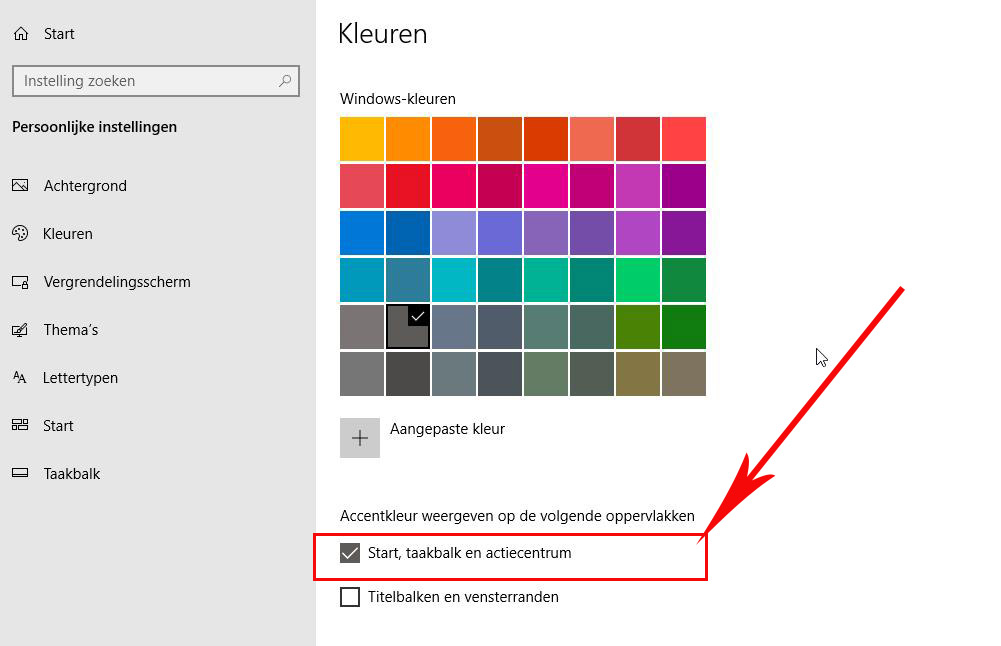Viewport: 1001px width, 646px height.
Task: Click the Achtergrond picture icon
Action: pos(20,186)
